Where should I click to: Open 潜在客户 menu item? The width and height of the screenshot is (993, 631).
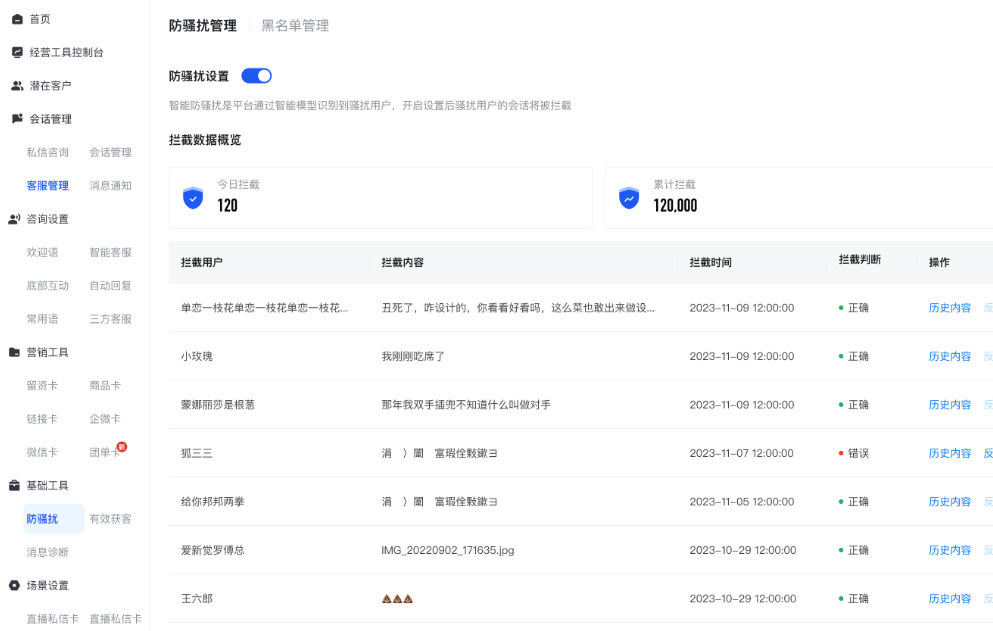[50, 86]
